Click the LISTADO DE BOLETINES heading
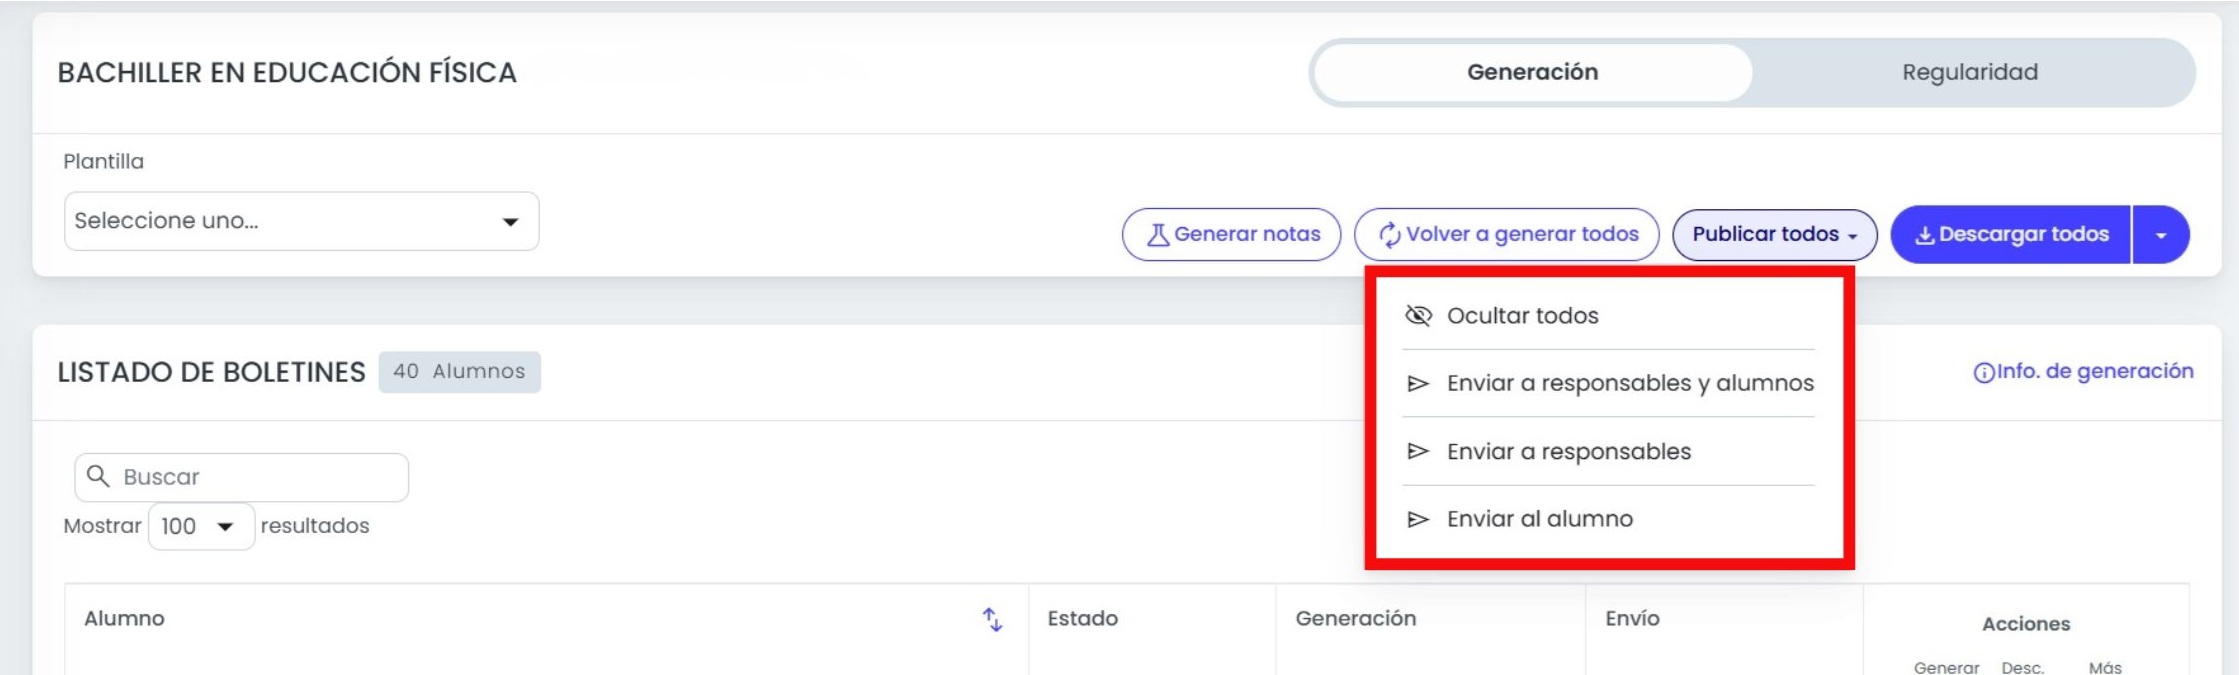 tap(211, 372)
